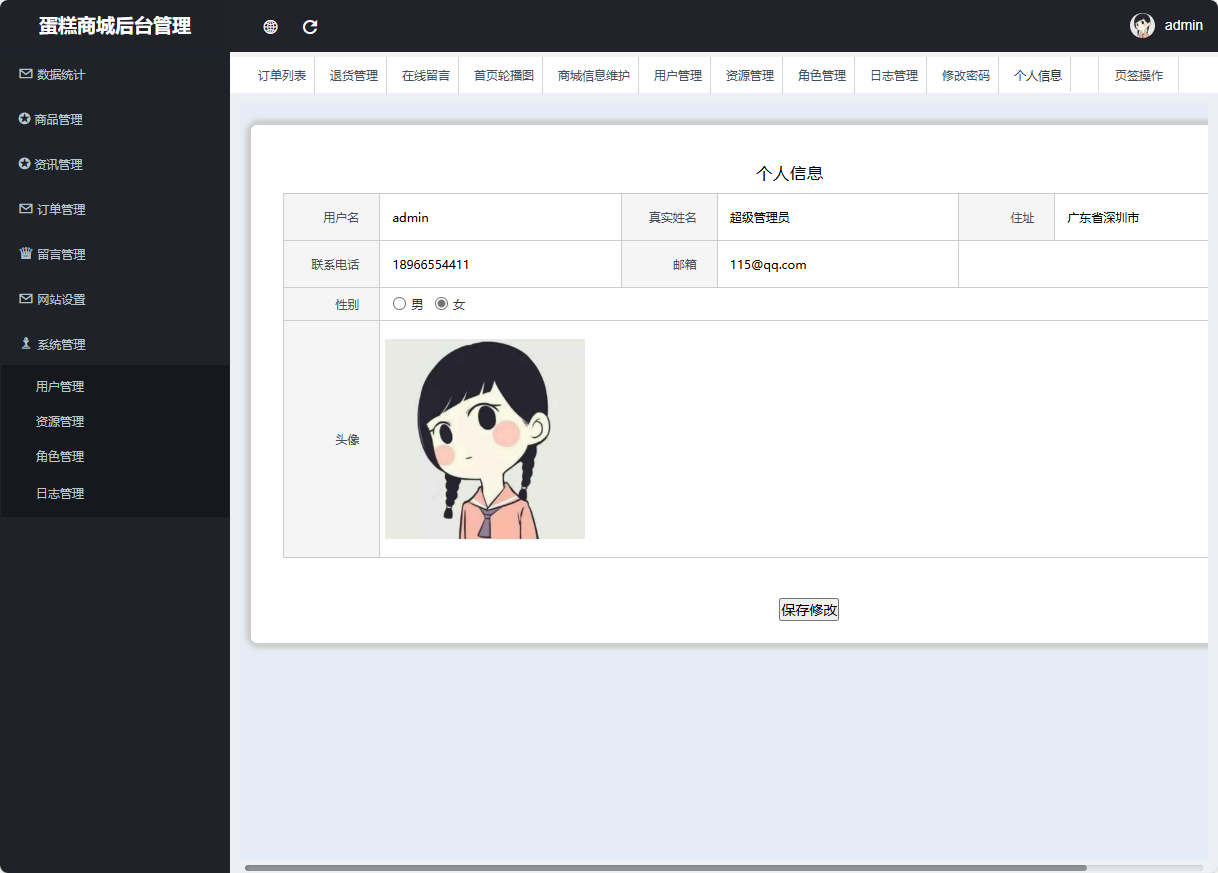
Task: Click the person icon beside 系统管理
Action: (x=25, y=343)
